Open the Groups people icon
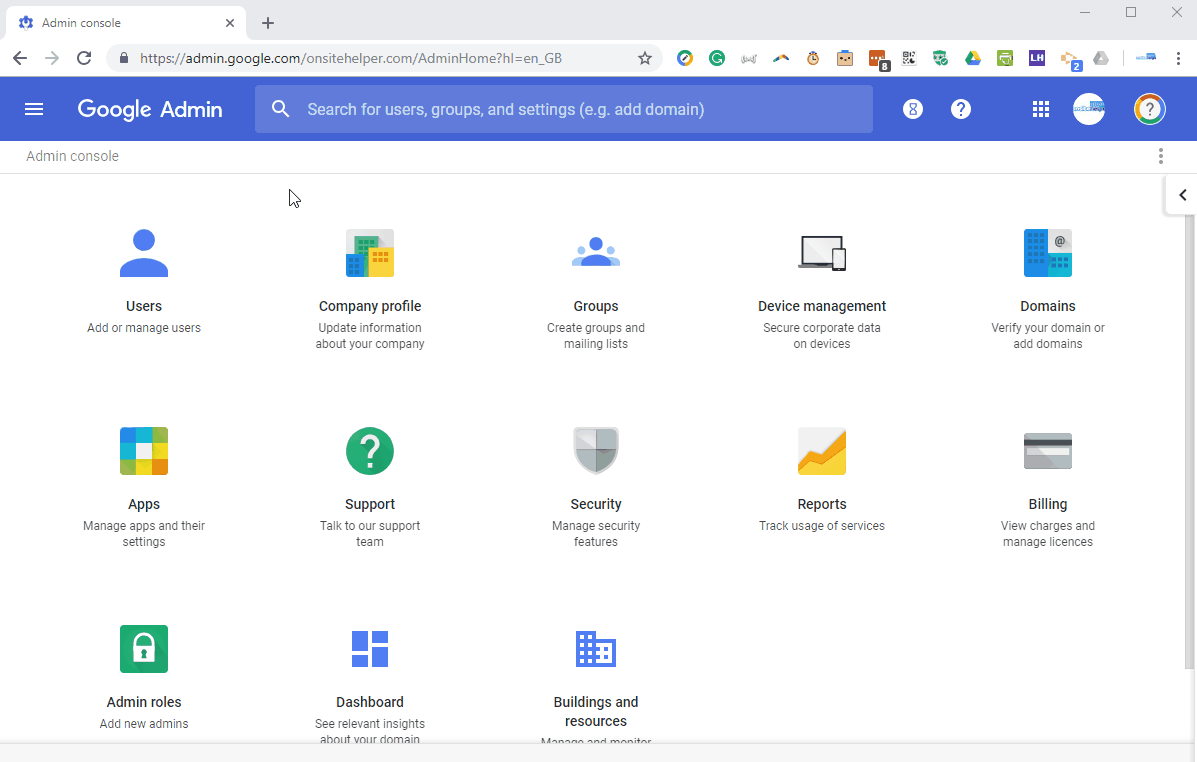The image size is (1197, 762). click(595, 253)
